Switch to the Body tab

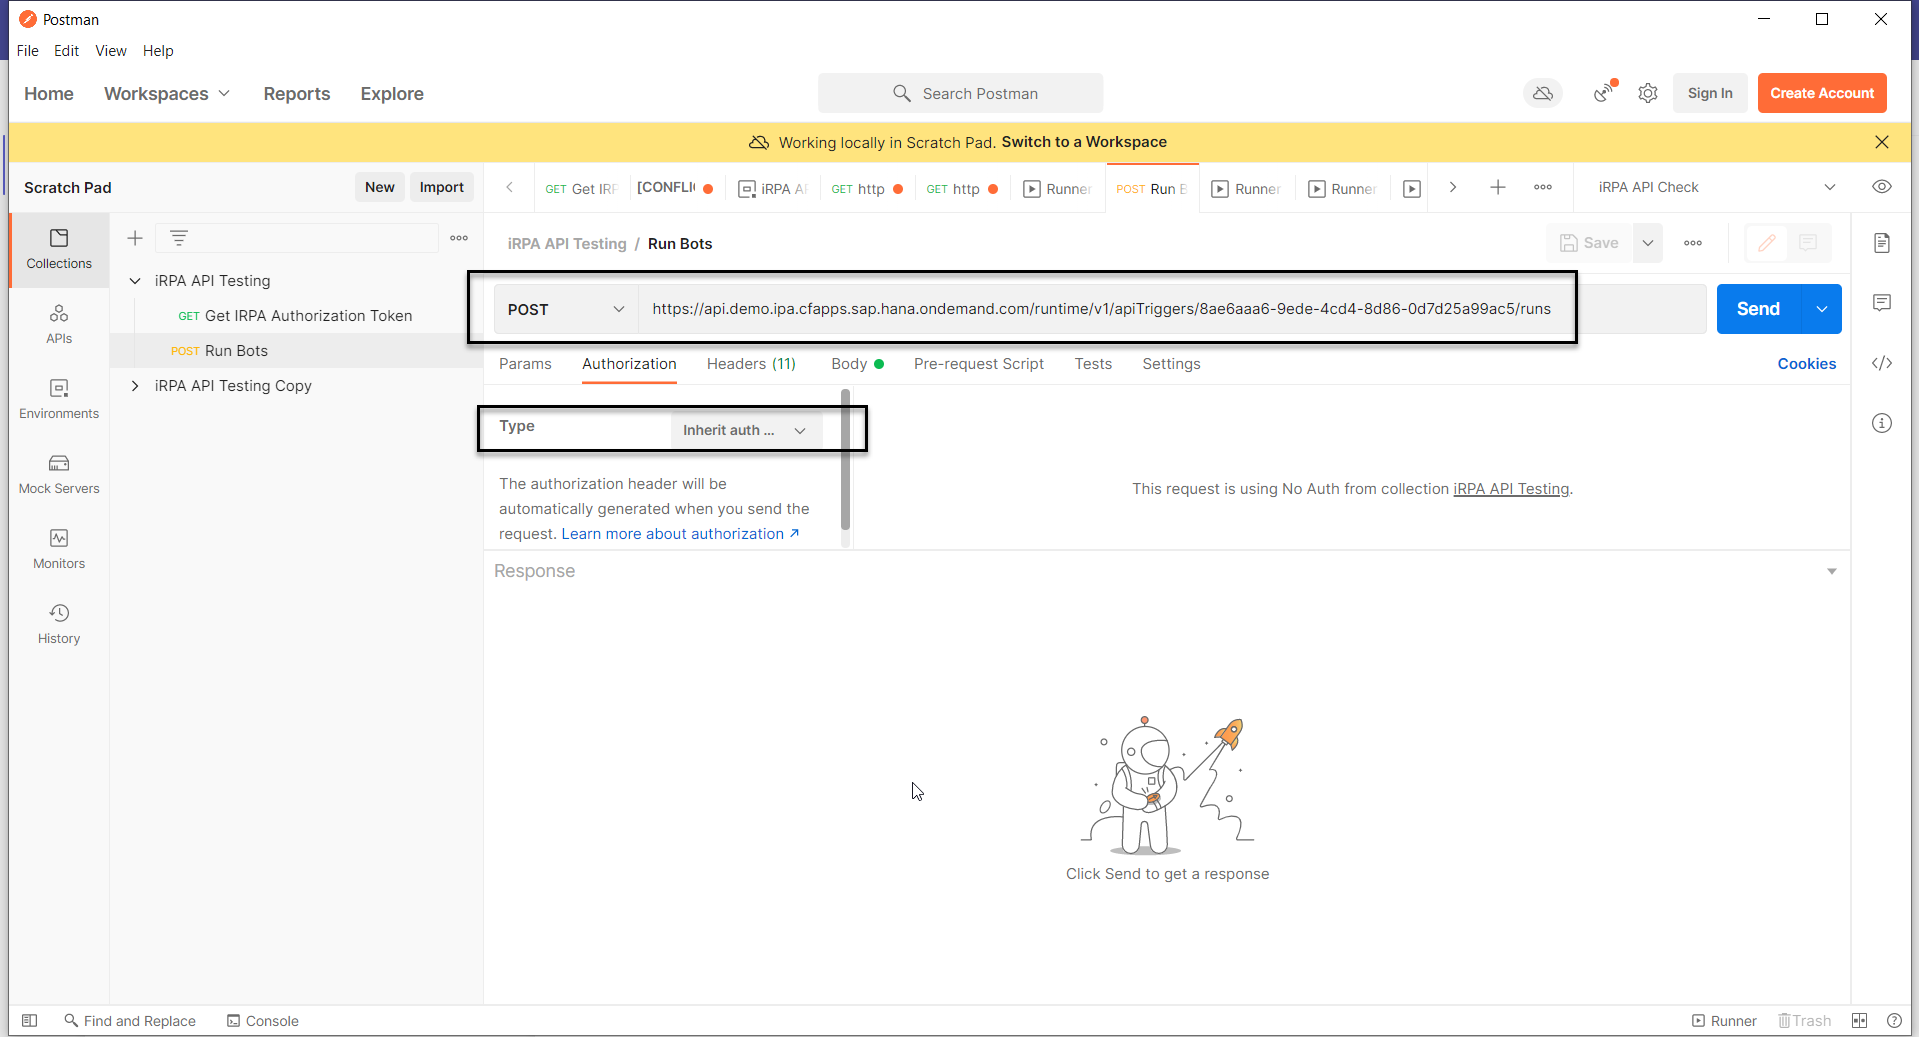[857, 364]
